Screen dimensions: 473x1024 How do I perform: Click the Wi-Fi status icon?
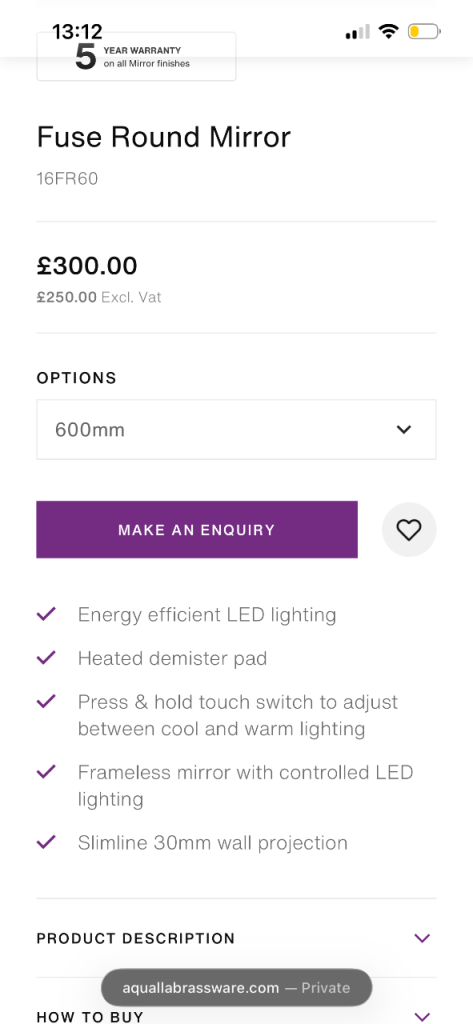point(389,31)
